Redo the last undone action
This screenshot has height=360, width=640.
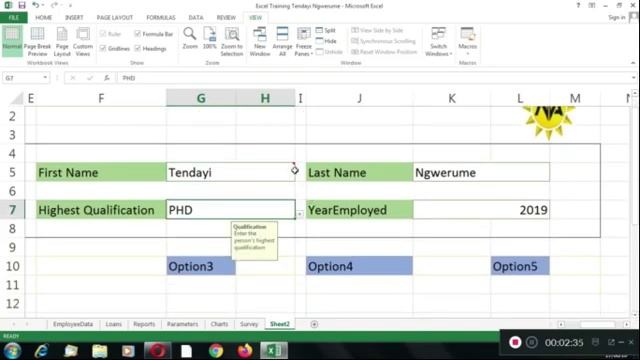point(54,5)
